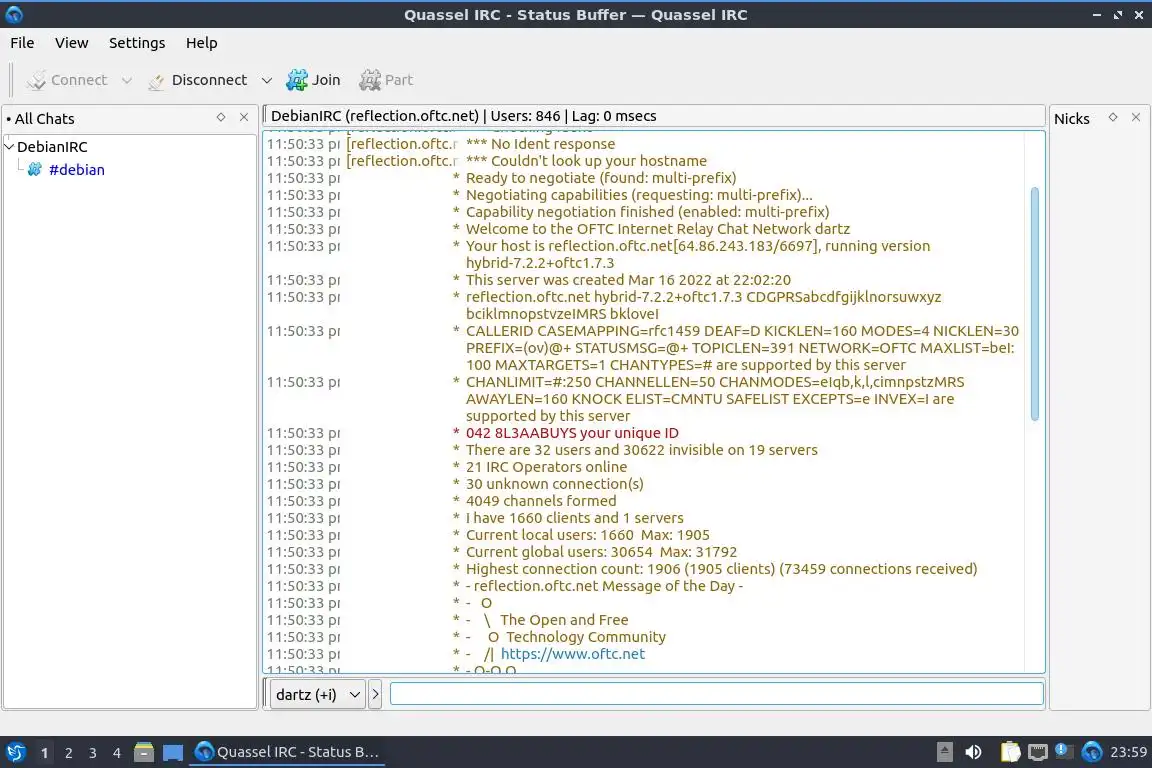
Task: Click the notification tray icon
Action: point(1064,751)
